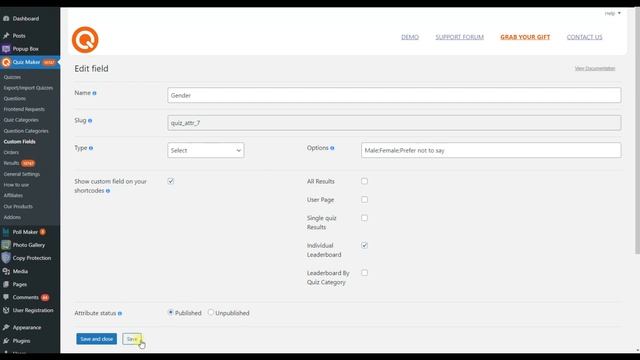Check the User Page checkbox
Viewport: 640px width, 360px height.
364,200
